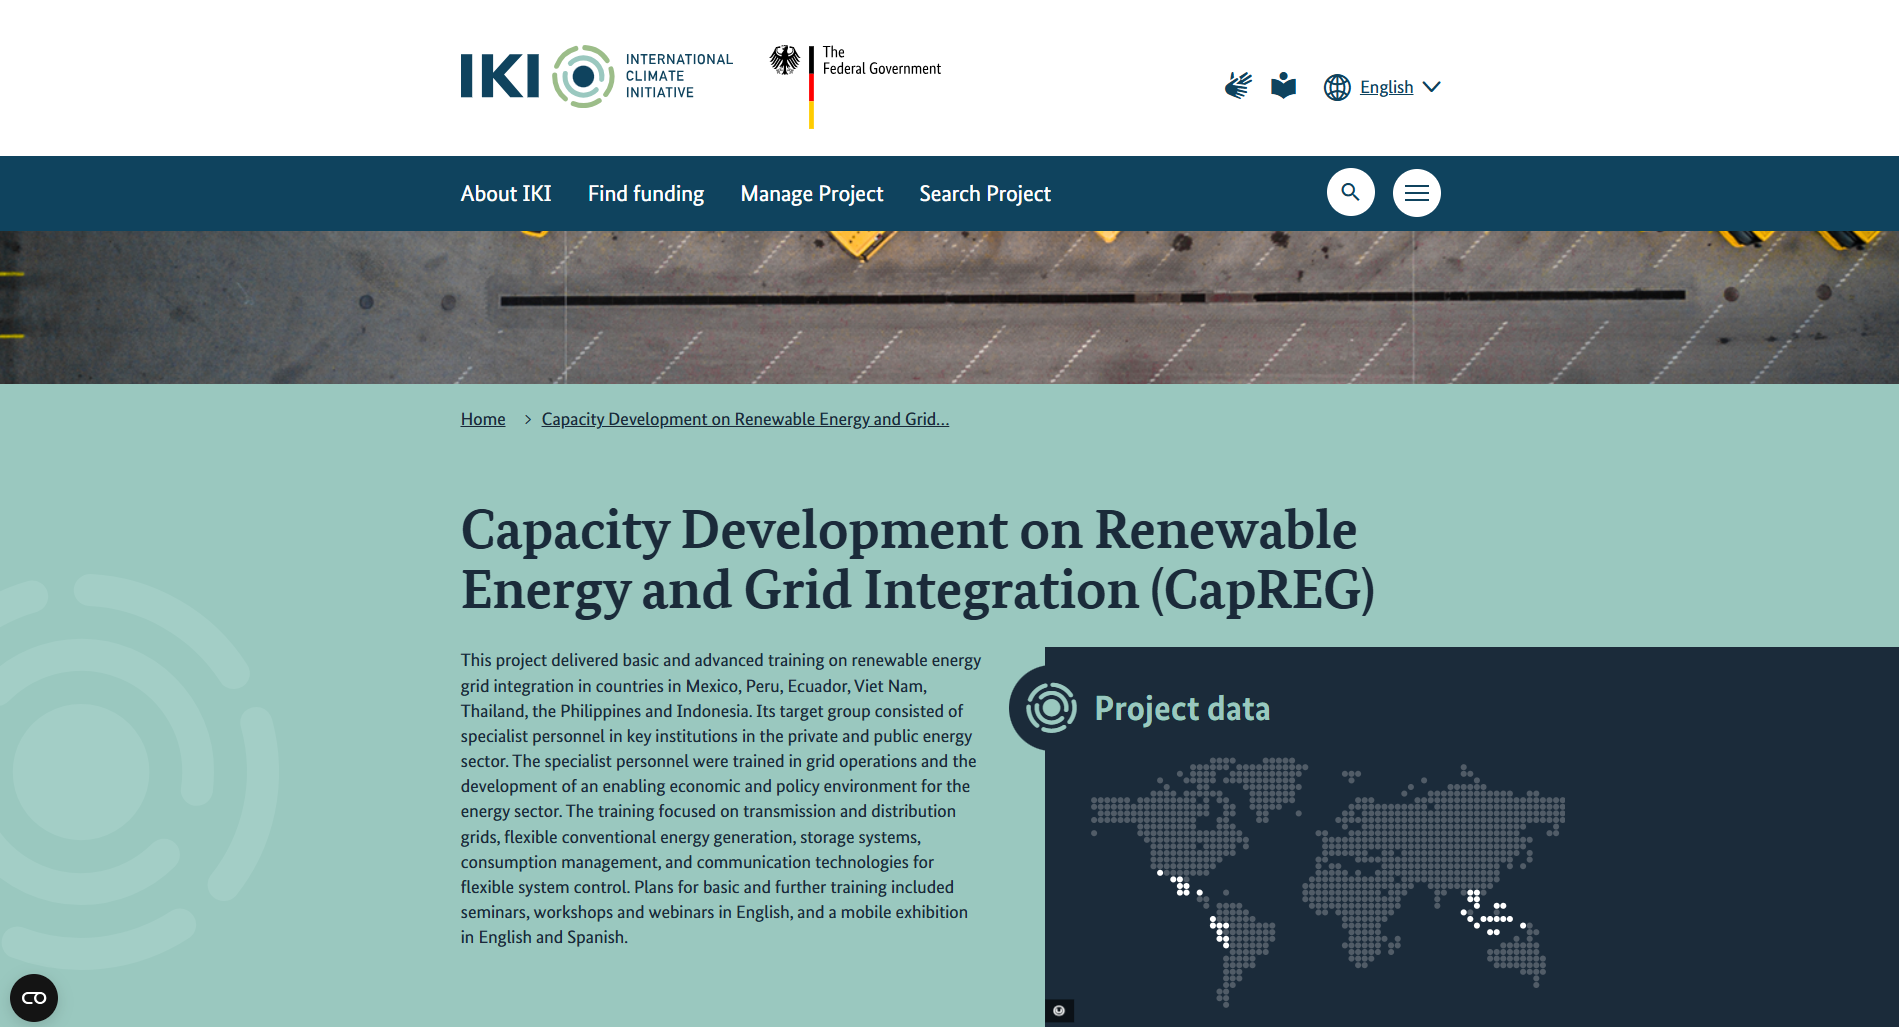Viewport: 1899px width, 1027px height.
Task: Follow the Home breadcrumb link
Action: point(483,419)
